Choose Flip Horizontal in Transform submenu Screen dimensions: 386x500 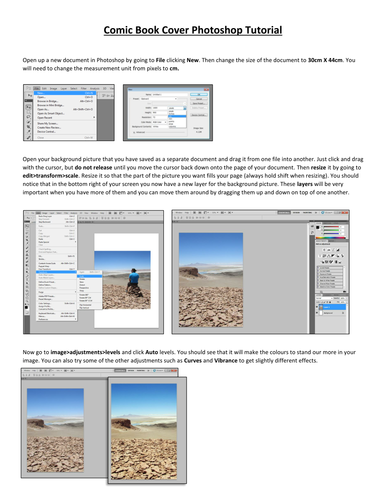pos(89,305)
